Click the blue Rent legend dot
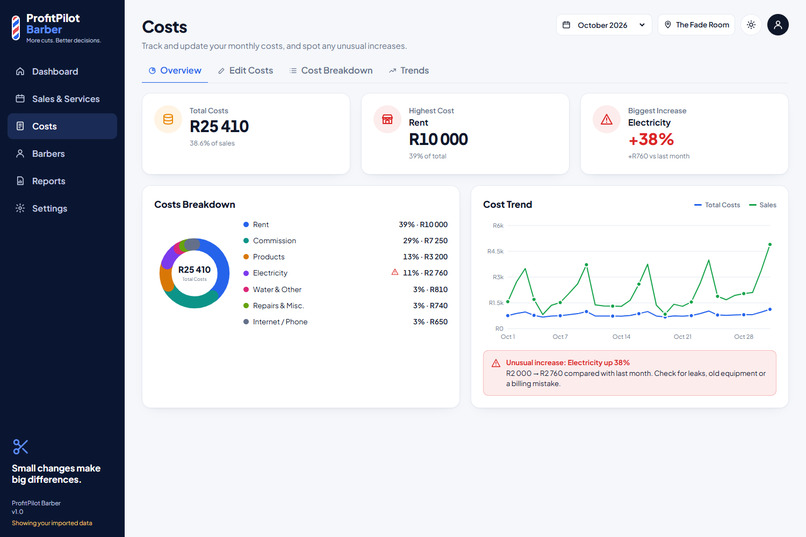The height and width of the screenshot is (537, 806). [246, 225]
